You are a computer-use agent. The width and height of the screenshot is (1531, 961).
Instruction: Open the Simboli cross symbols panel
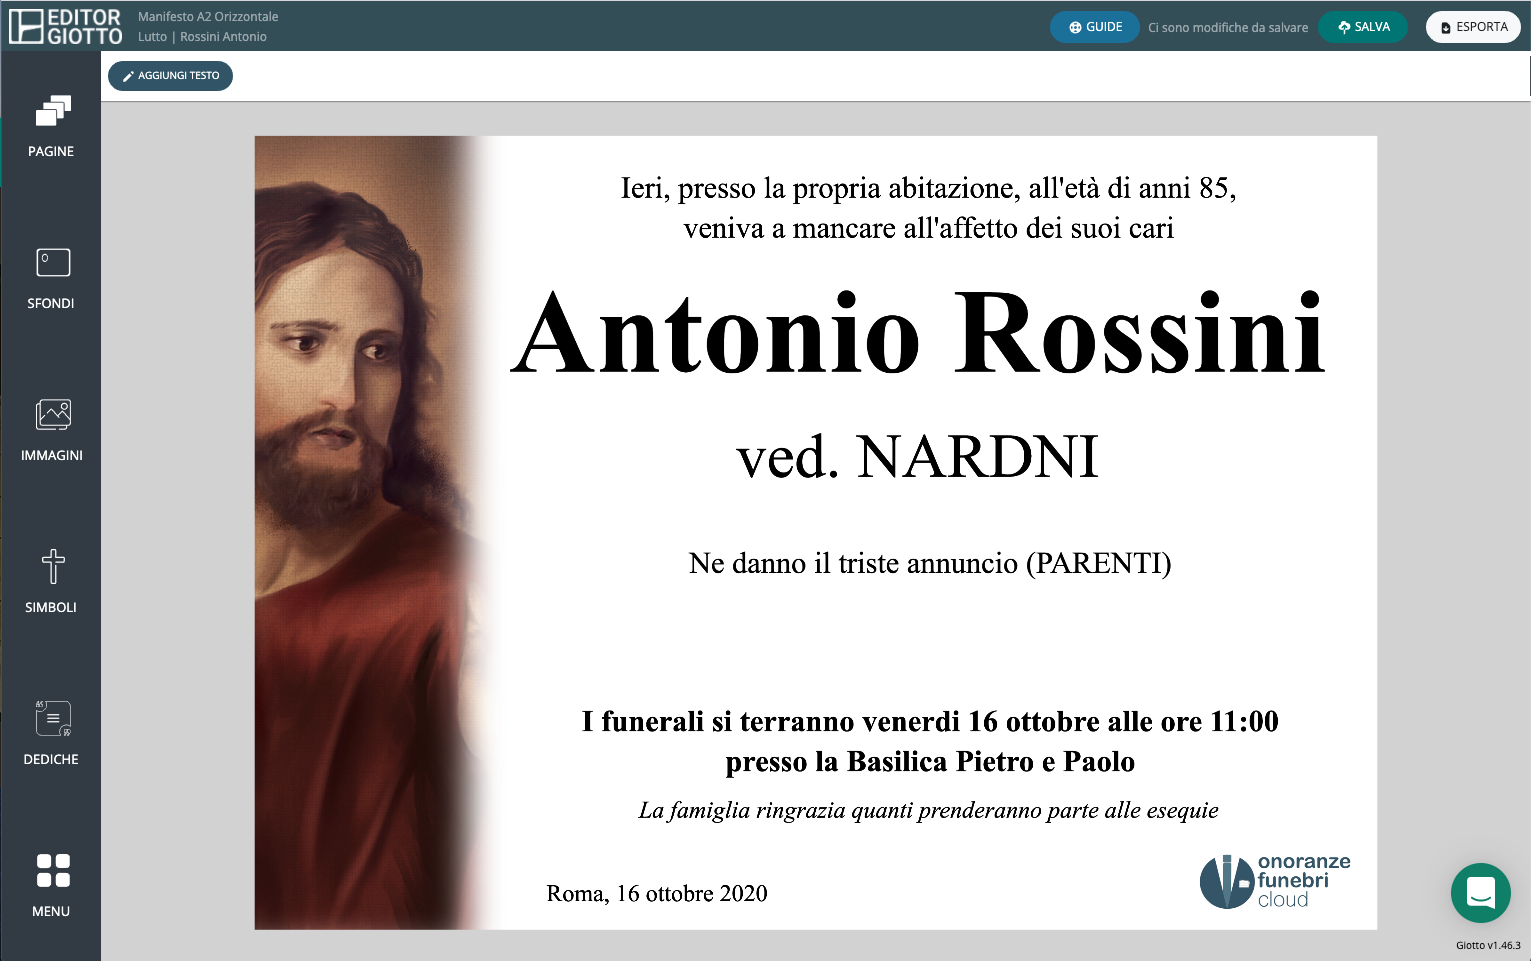pyautogui.click(x=51, y=582)
